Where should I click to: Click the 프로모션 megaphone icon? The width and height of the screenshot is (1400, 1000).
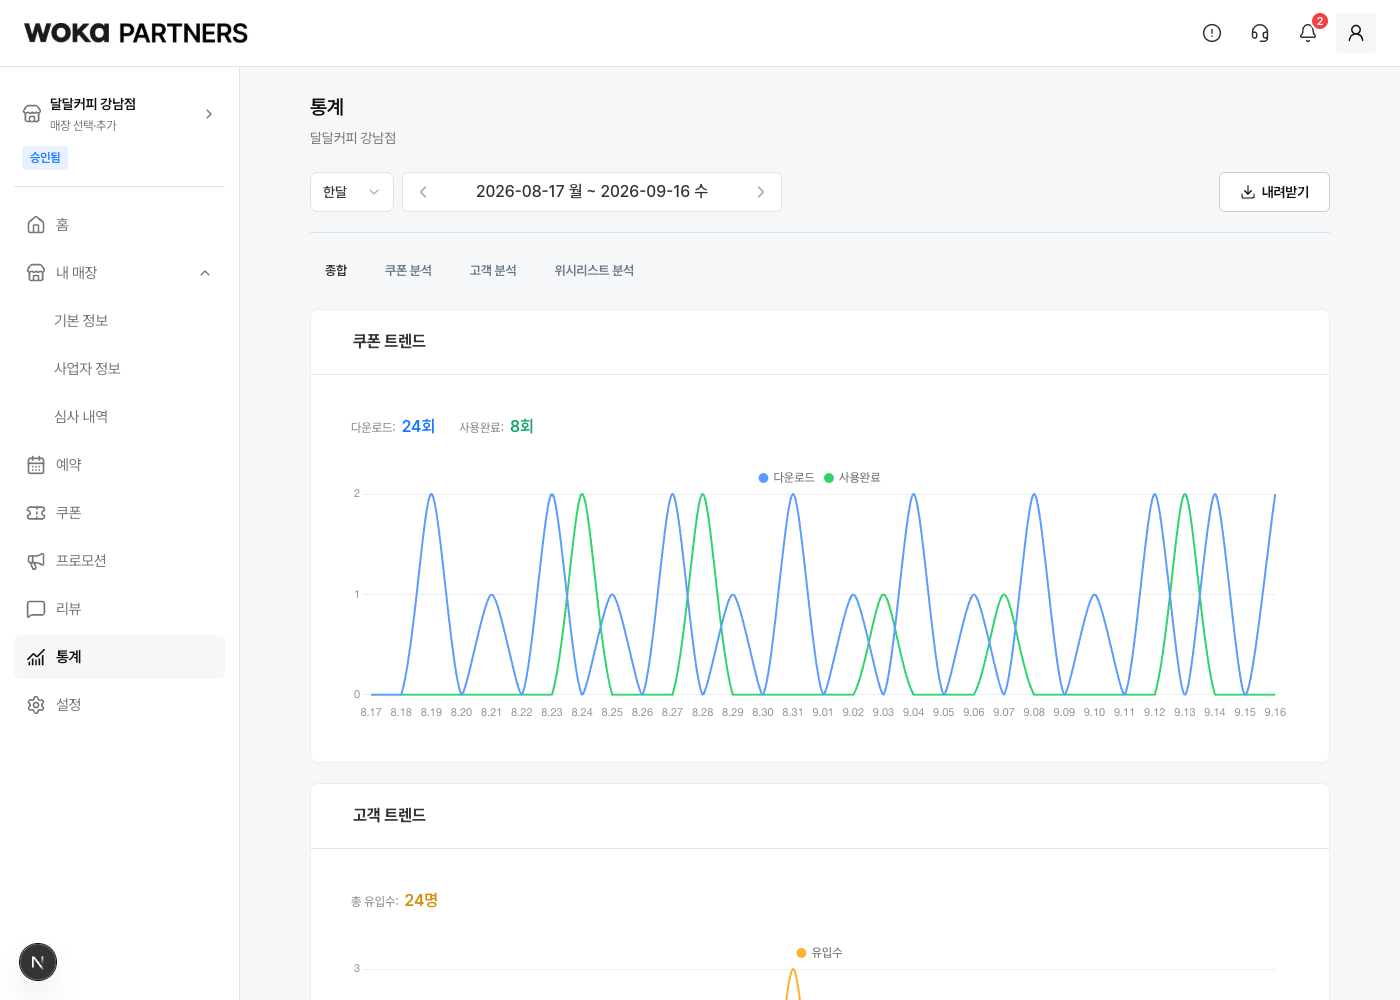36,561
